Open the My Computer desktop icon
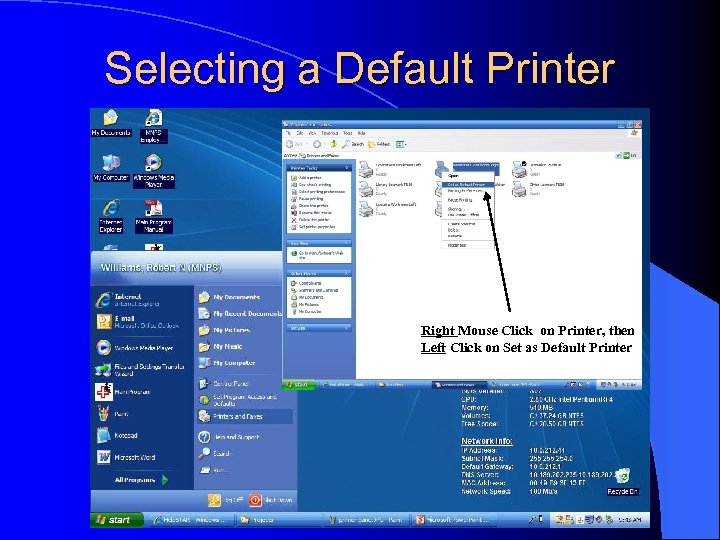Viewport: 720px width, 540px height. 111,168
